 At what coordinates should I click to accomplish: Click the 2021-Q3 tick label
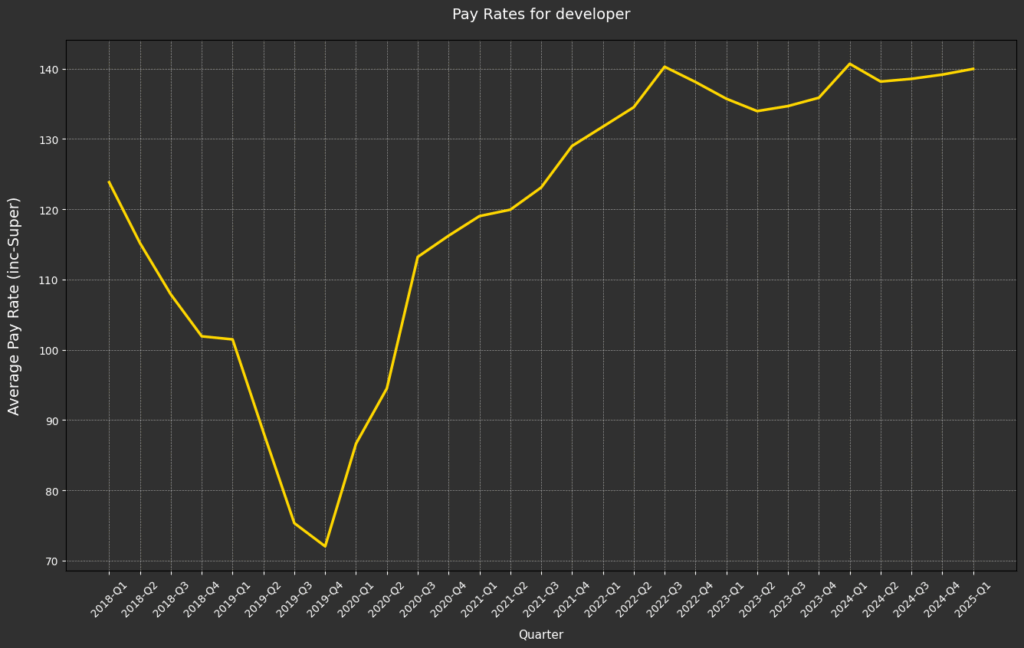(x=541, y=600)
